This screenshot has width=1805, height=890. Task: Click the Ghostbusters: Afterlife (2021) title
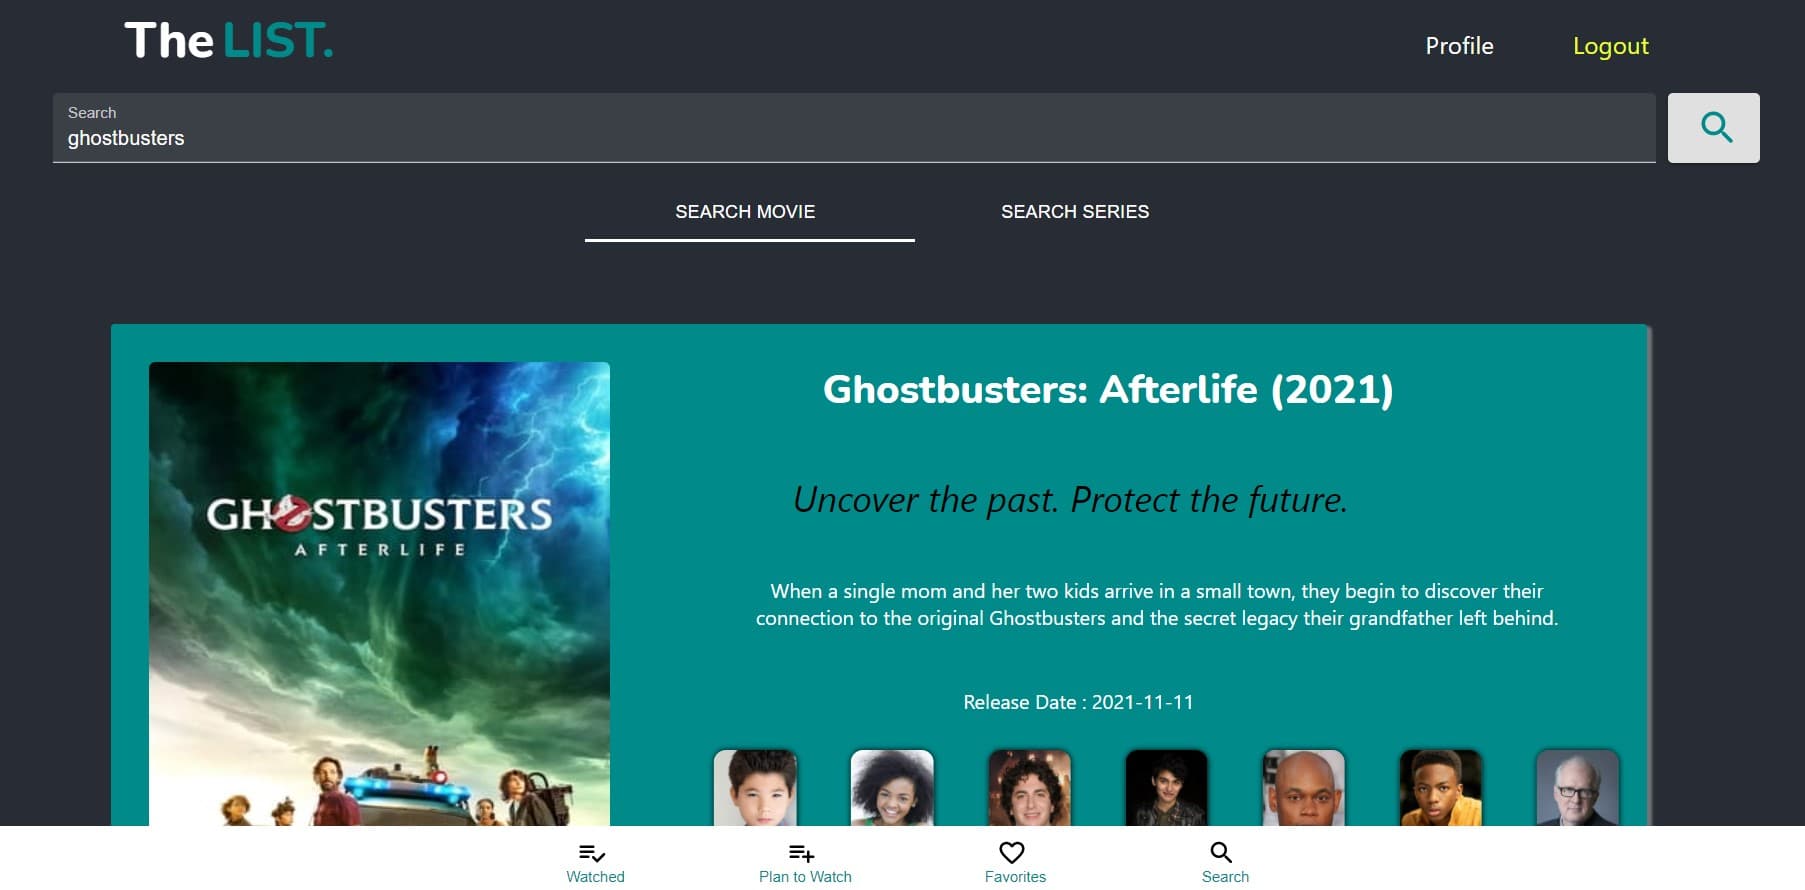click(x=1107, y=390)
